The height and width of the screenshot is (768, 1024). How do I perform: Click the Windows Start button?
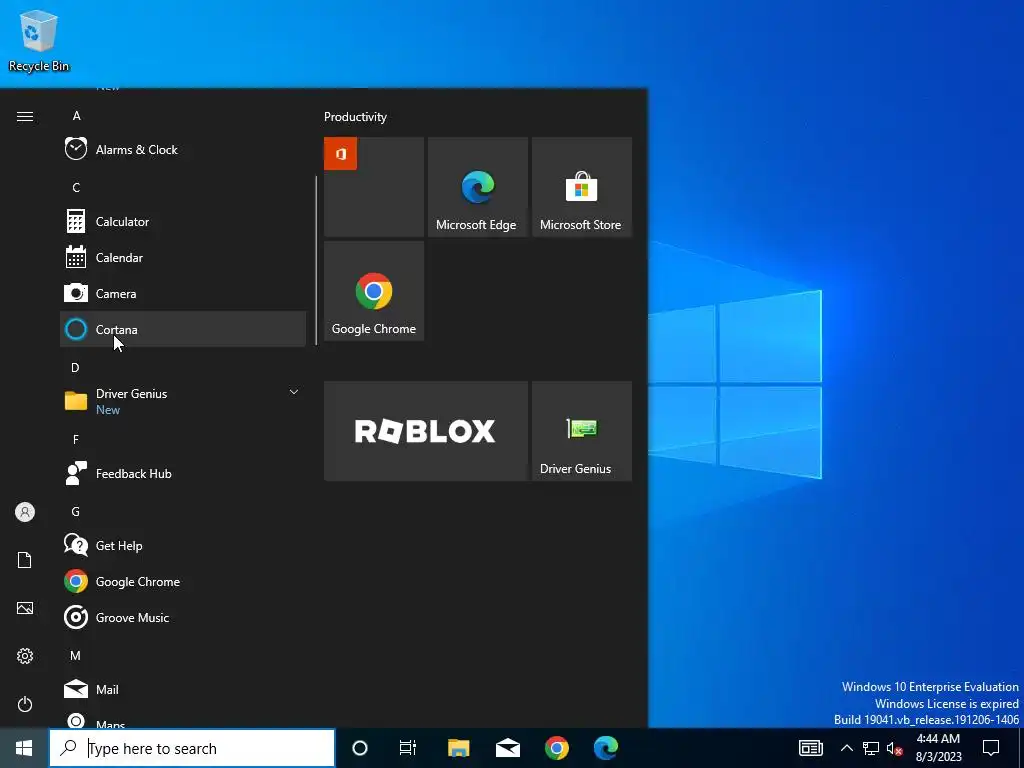pos(24,748)
